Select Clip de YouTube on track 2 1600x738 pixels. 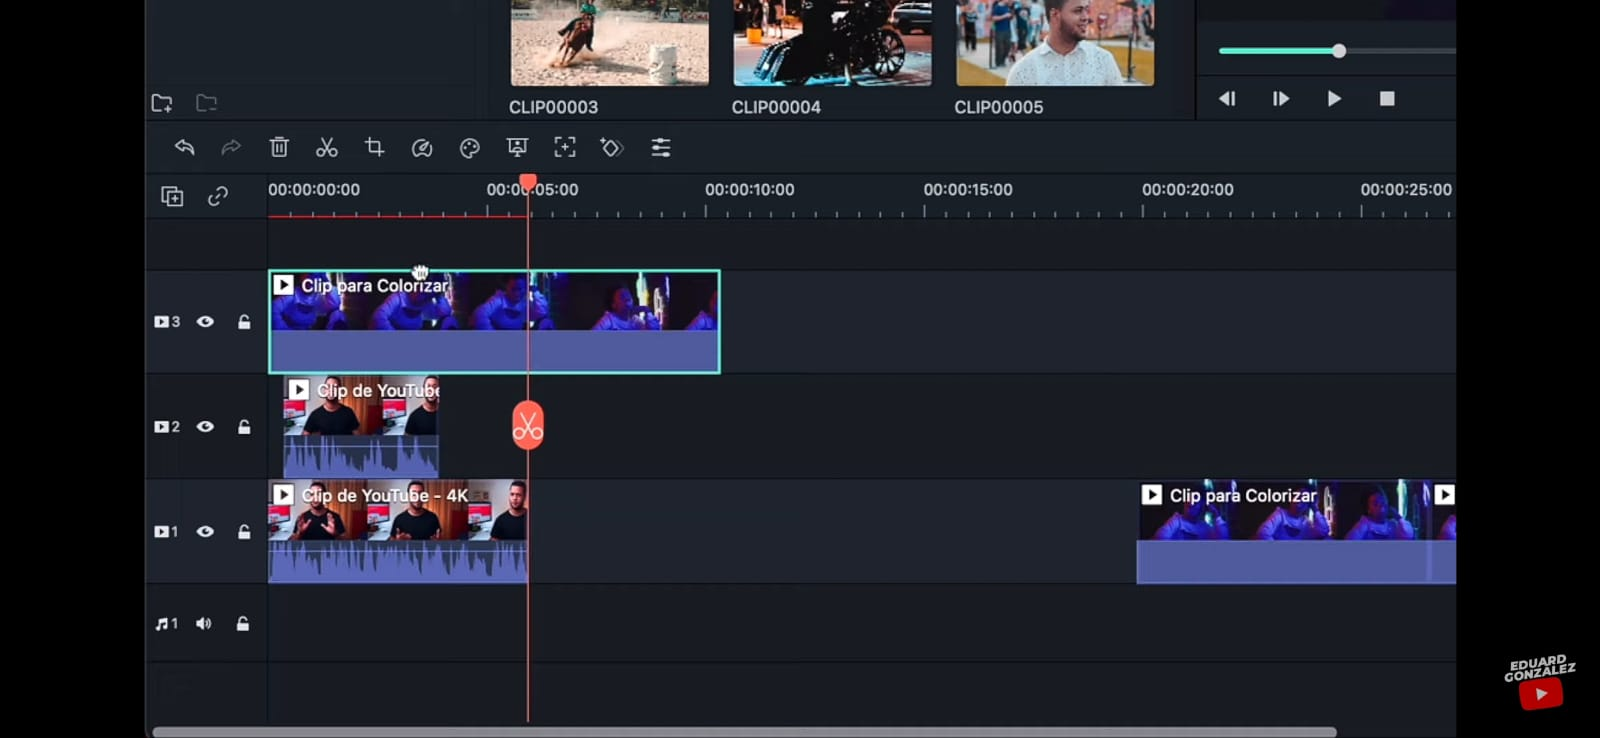(x=361, y=427)
